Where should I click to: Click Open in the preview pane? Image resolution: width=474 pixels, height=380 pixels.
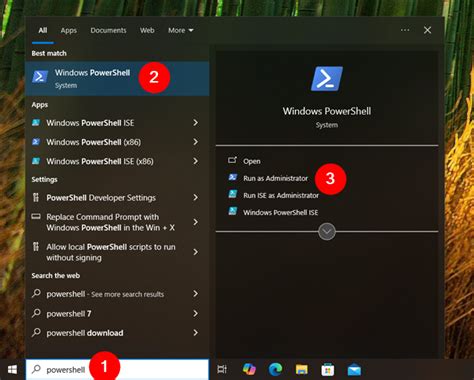click(252, 161)
